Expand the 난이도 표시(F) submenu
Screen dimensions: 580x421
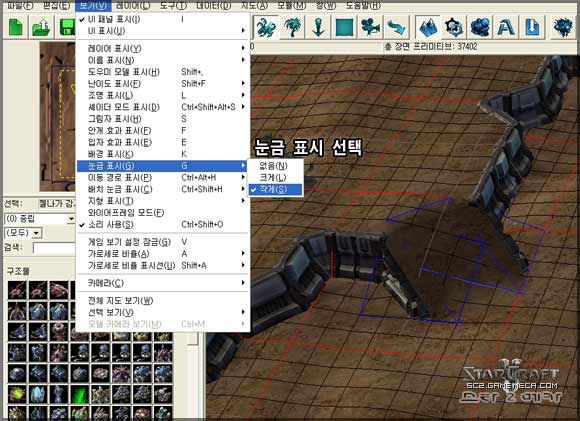(x=163, y=84)
